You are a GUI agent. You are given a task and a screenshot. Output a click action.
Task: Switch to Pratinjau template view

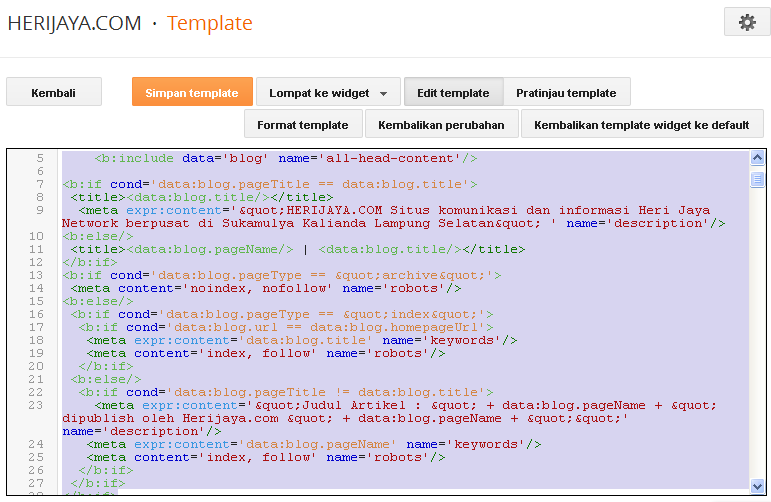[x=566, y=93]
